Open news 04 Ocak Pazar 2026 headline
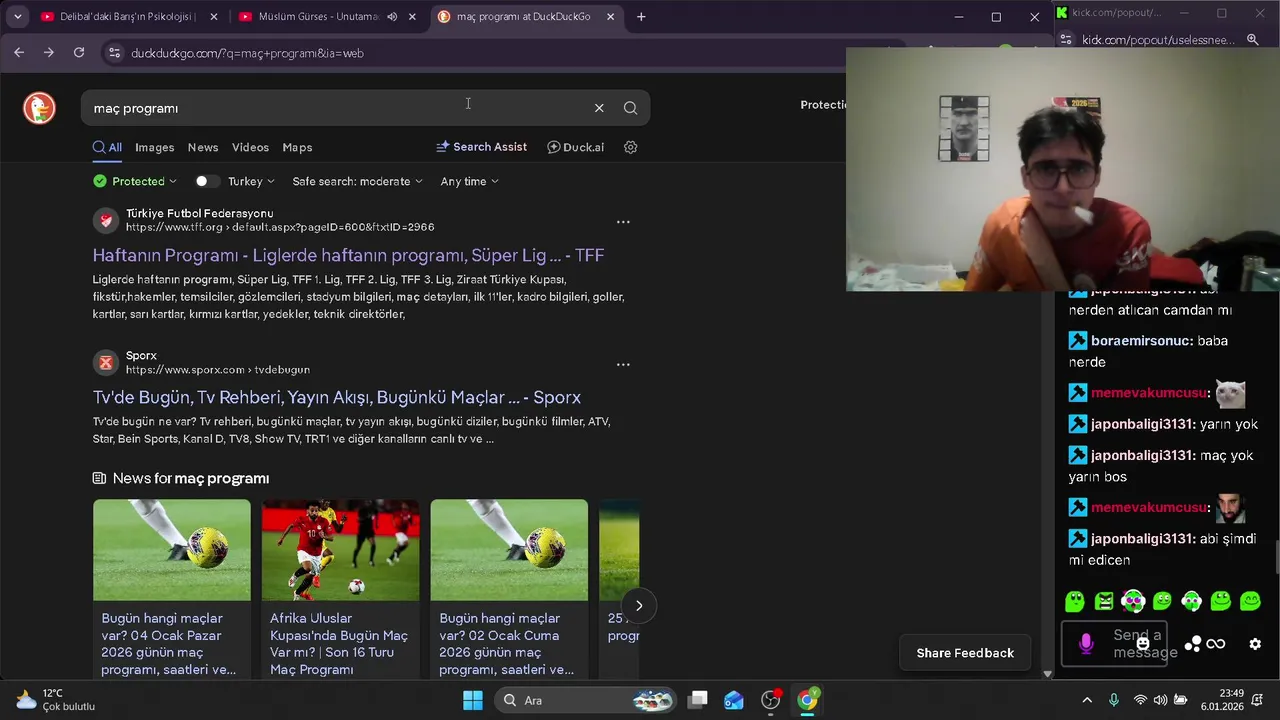The image size is (1280, 720). click(171, 644)
